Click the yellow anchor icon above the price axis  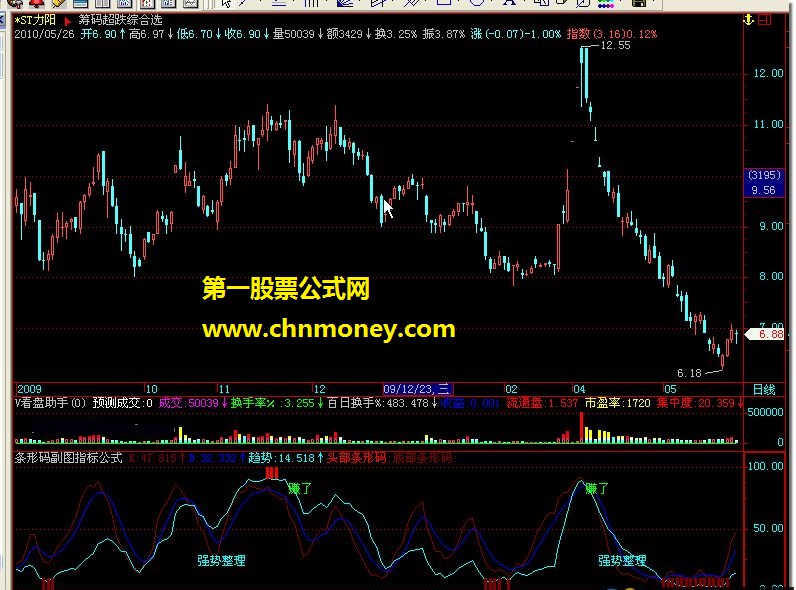pyautogui.click(x=748, y=20)
